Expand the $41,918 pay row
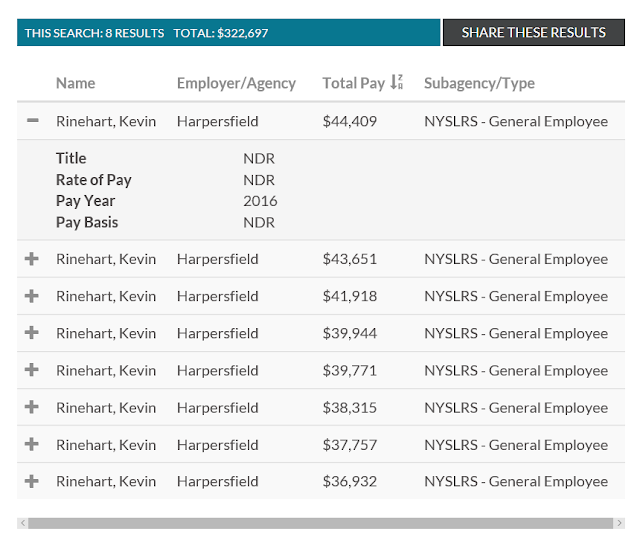 (32, 296)
